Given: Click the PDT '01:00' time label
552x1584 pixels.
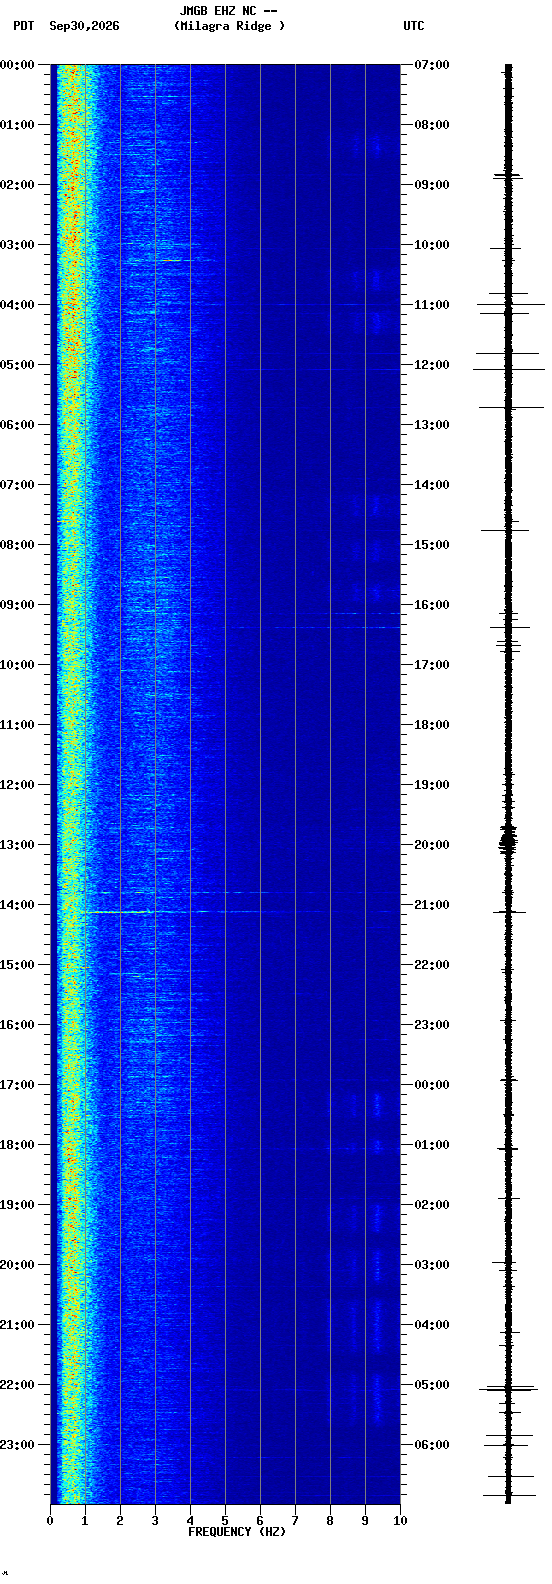Looking at the screenshot, I should tap(17, 125).
